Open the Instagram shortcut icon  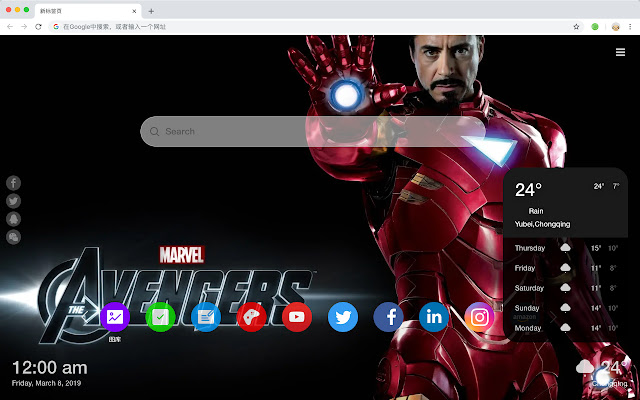pos(479,317)
